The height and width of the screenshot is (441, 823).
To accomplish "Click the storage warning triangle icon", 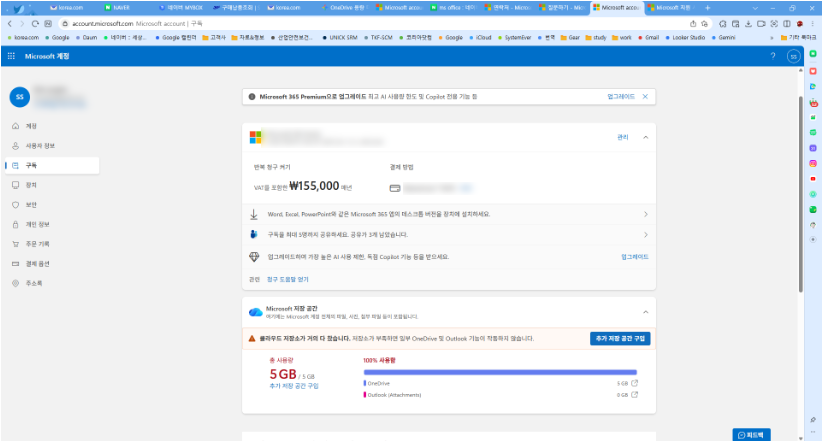I will point(252,339).
